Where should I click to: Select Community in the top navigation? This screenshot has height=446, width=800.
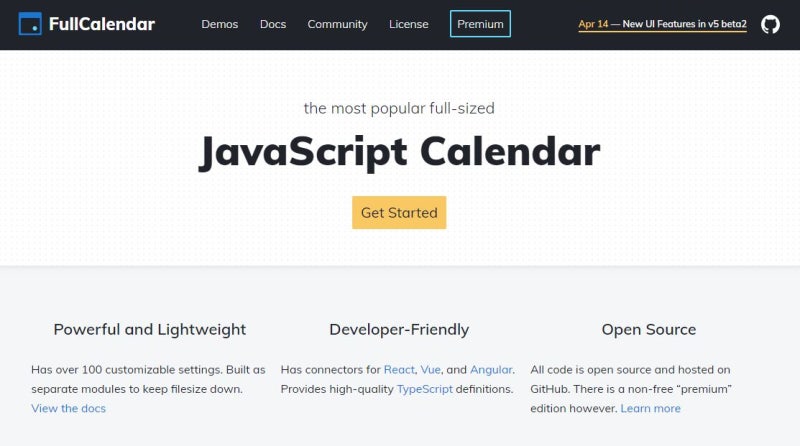(x=337, y=24)
